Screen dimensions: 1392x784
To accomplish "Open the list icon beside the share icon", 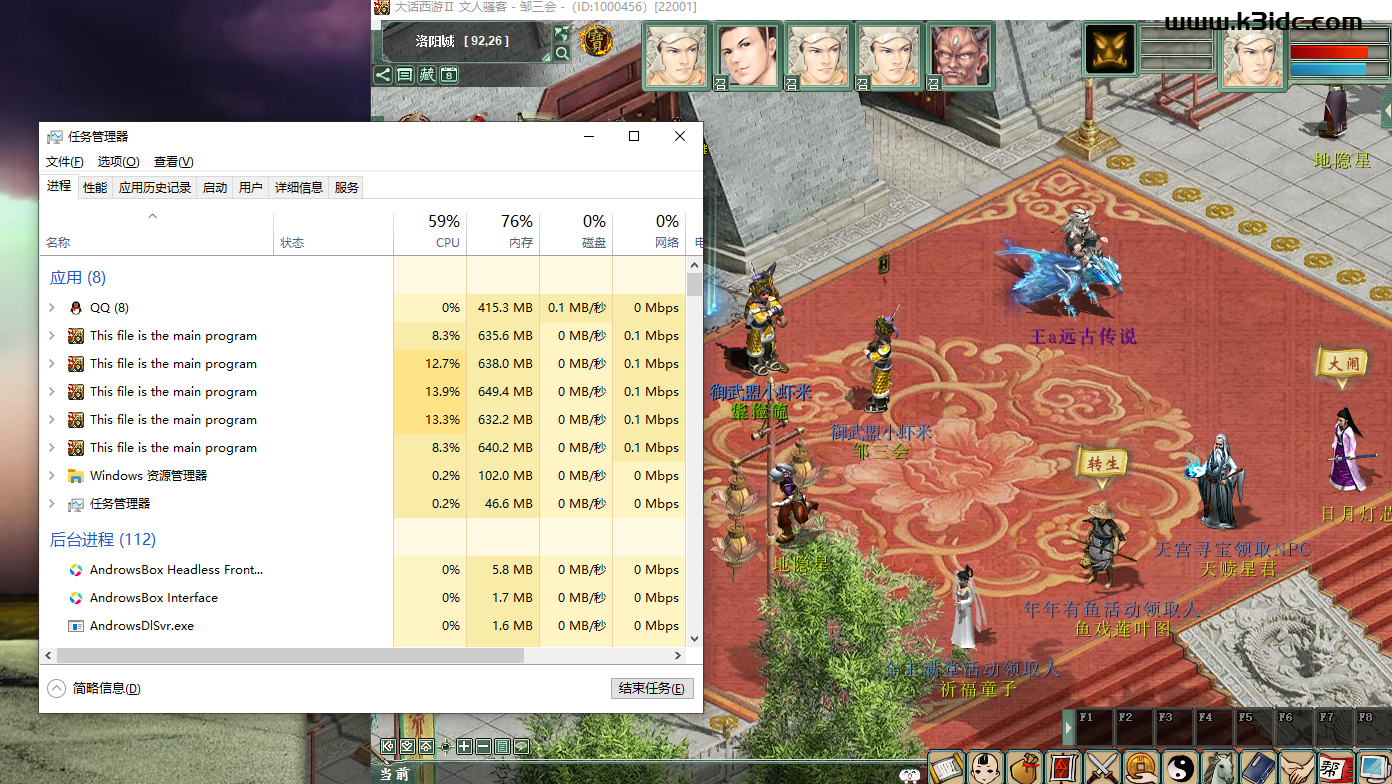I will pos(404,74).
